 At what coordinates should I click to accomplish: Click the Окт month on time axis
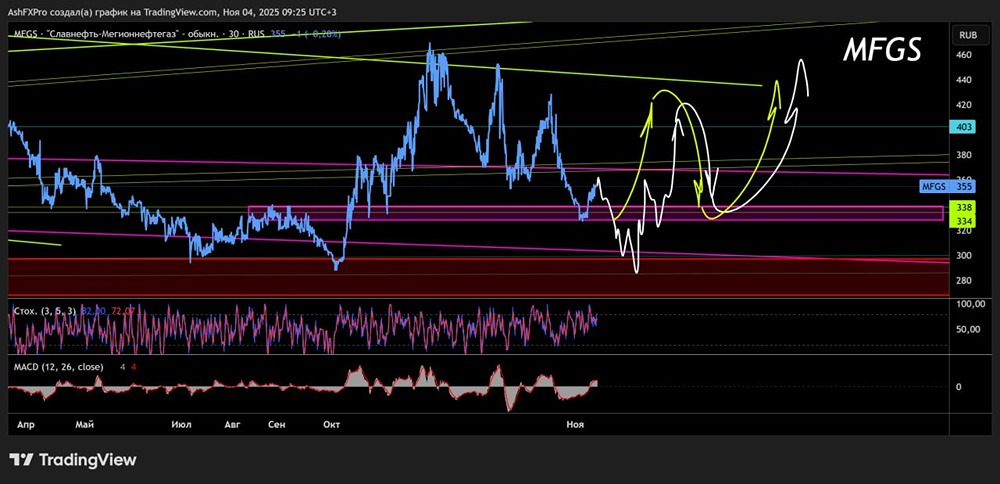tap(332, 424)
